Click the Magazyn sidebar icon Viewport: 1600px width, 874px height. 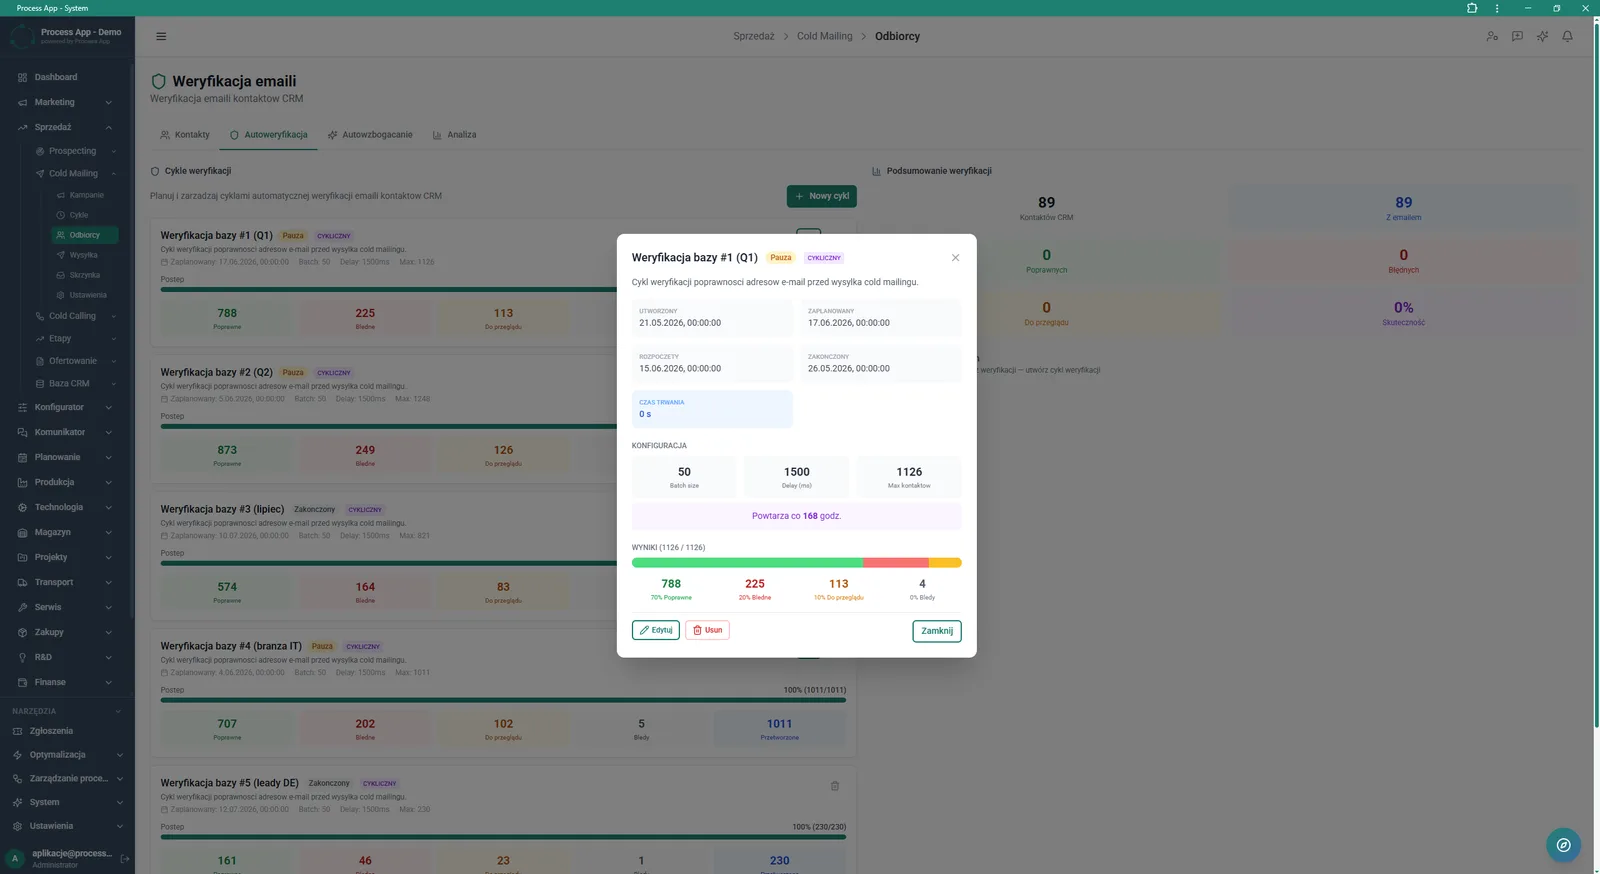22,532
